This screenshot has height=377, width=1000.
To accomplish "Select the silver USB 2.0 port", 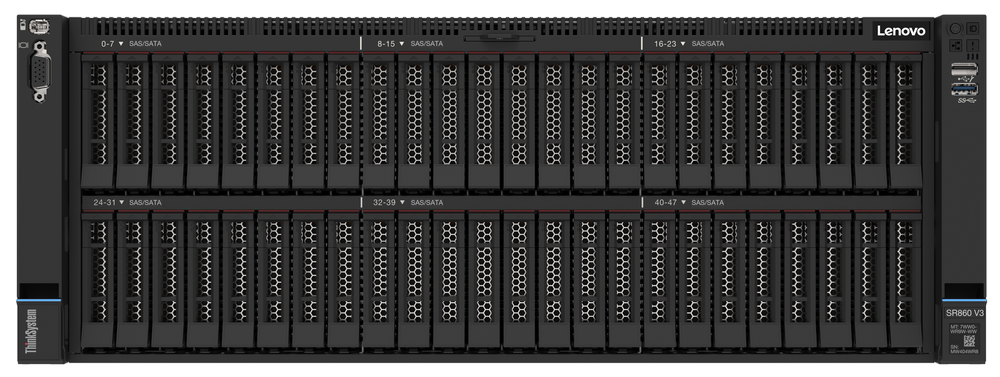I will [964, 69].
